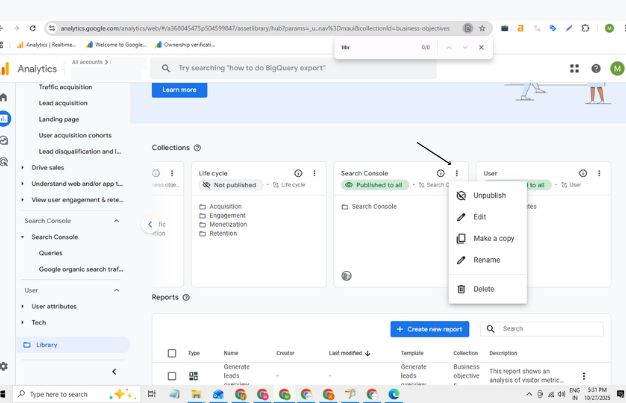Viewport: 626px width, 403px height.
Task: Open Ownership verification bookmark
Action: click(185, 45)
